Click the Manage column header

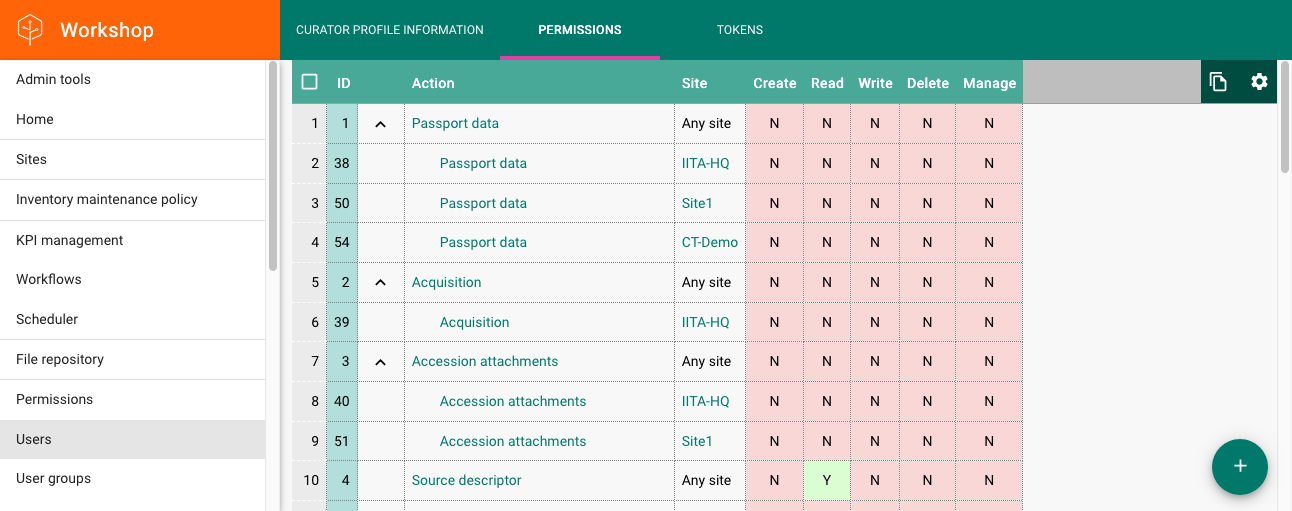[x=989, y=83]
